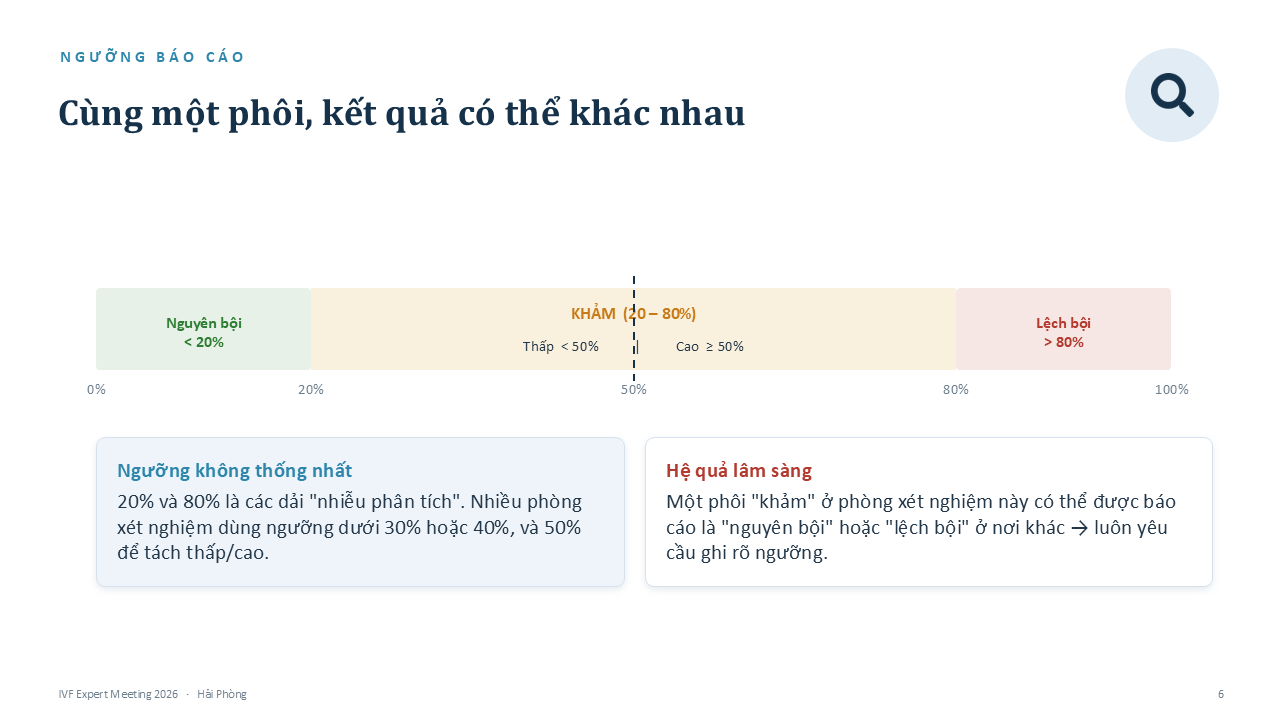Click the dashed 50% marker line
1280x720 pixels.
634,329
